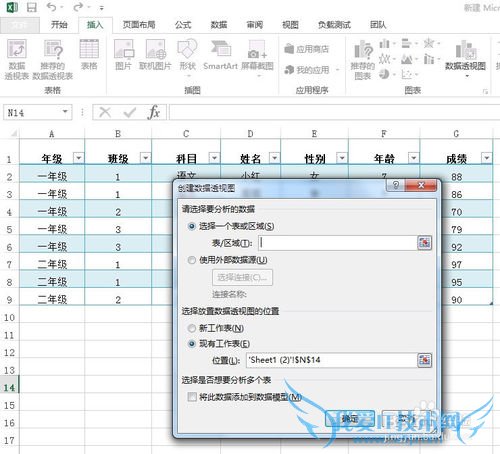Click the Location input field

[x=331, y=360]
